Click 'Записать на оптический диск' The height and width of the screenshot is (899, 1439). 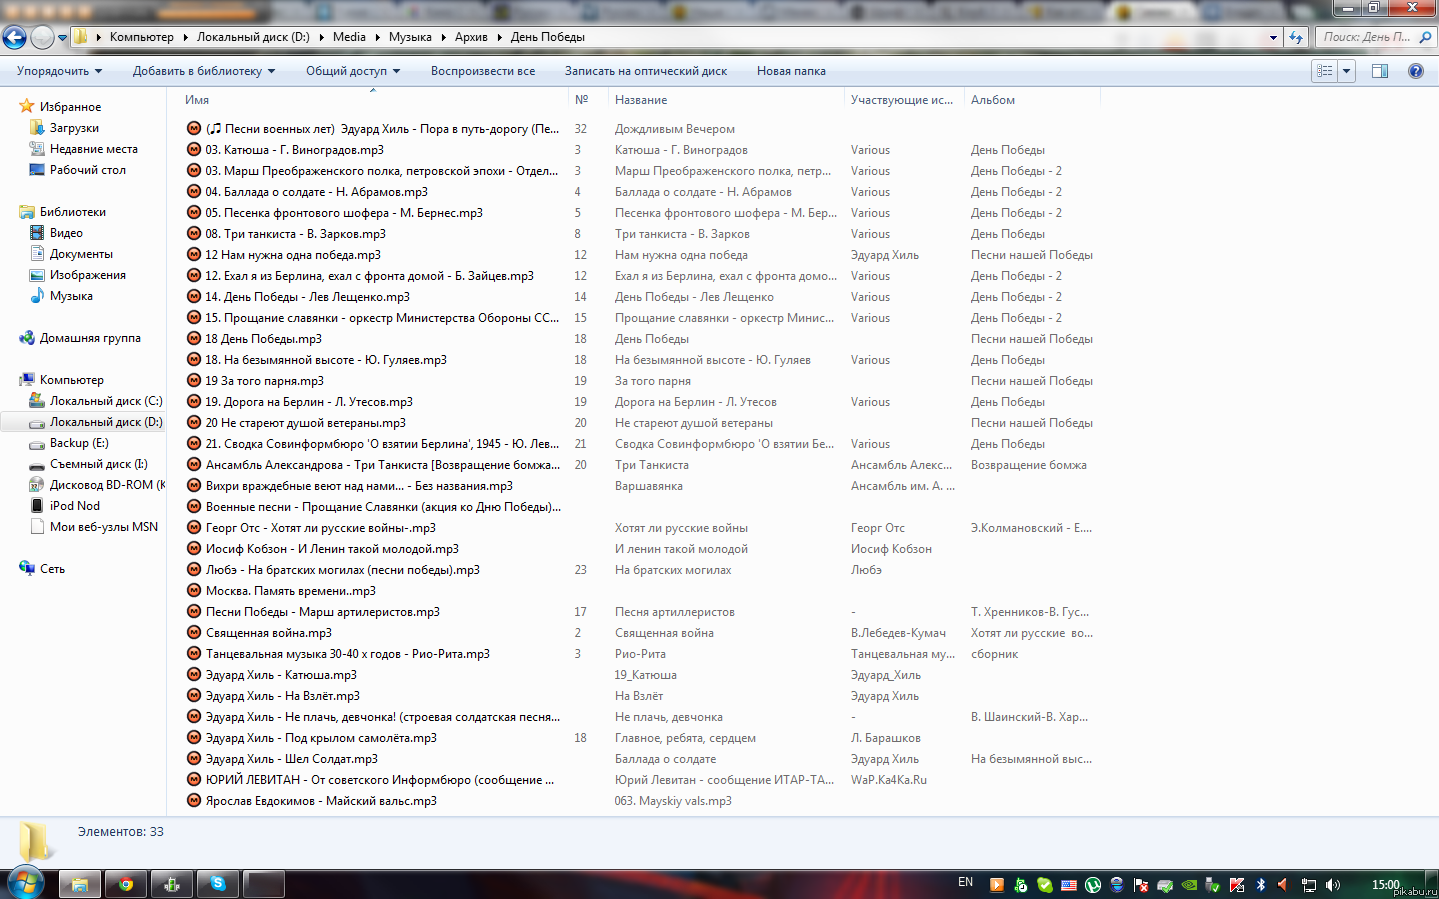click(646, 71)
